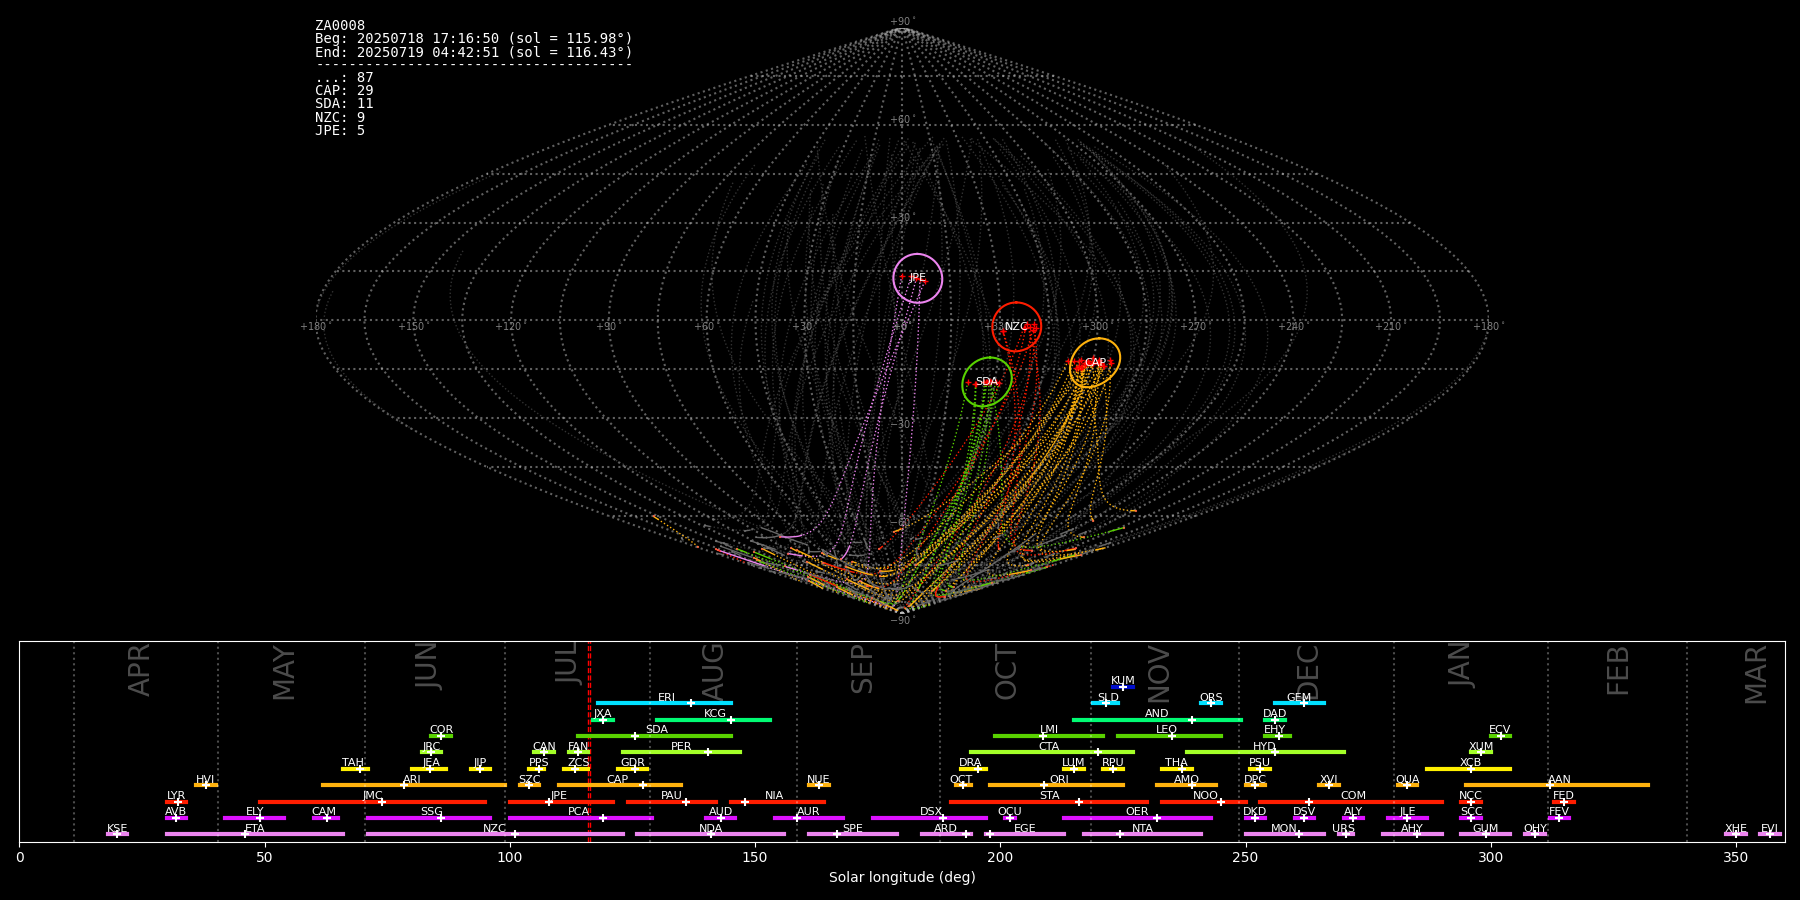Click the ETA shower bar in timeline

(x=255, y=834)
